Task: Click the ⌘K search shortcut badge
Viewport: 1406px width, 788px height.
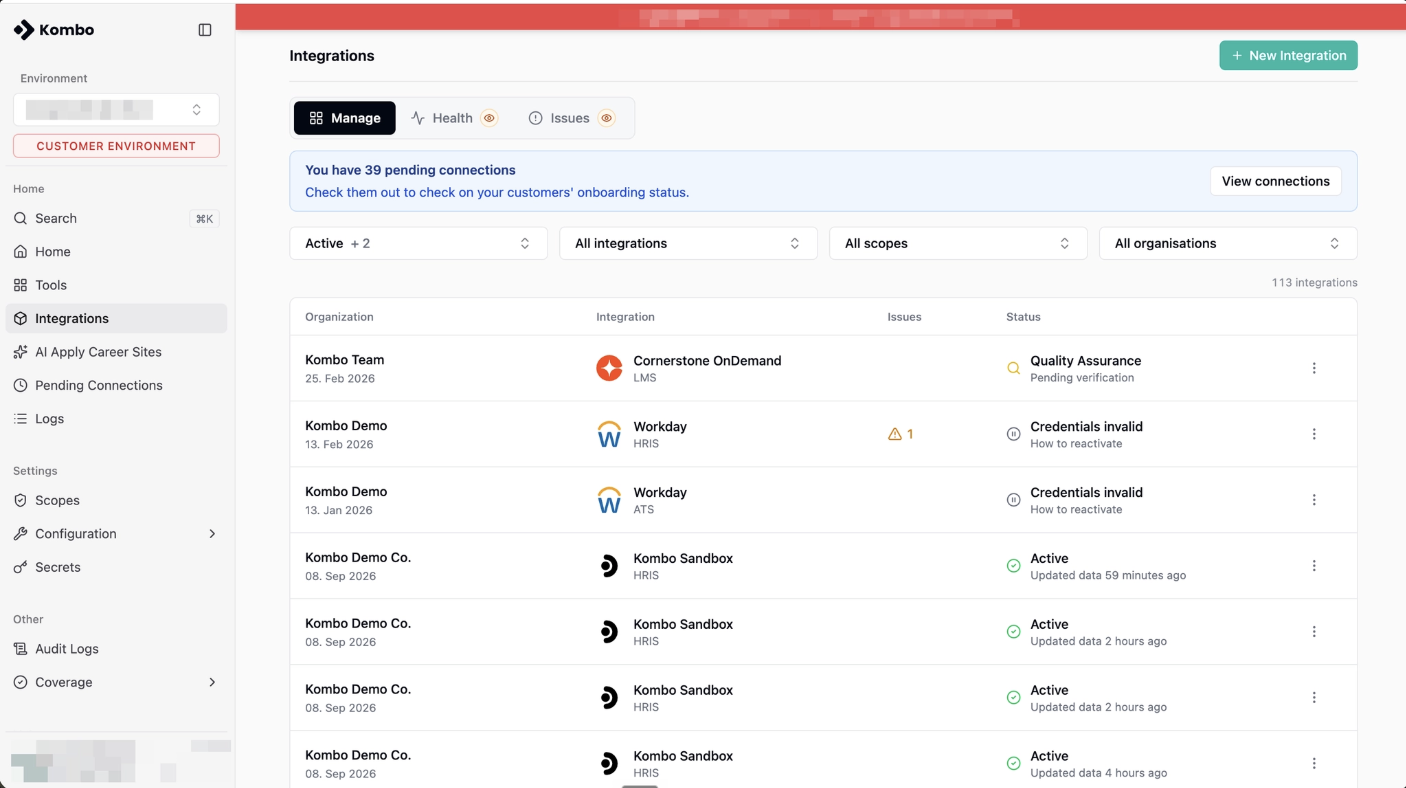Action: pyautogui.click(x=204, y=219)
